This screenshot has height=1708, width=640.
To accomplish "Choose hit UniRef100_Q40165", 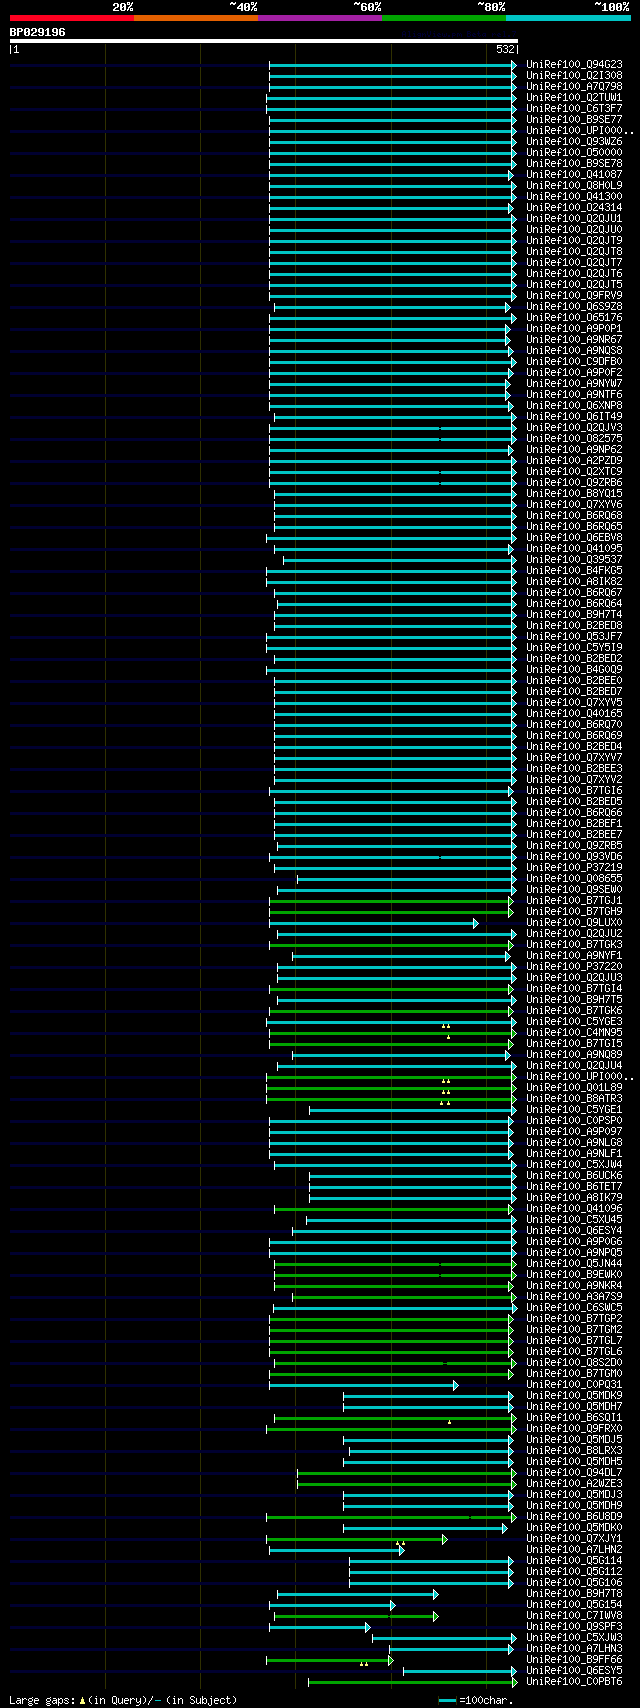I will click(x=574, y=713).
